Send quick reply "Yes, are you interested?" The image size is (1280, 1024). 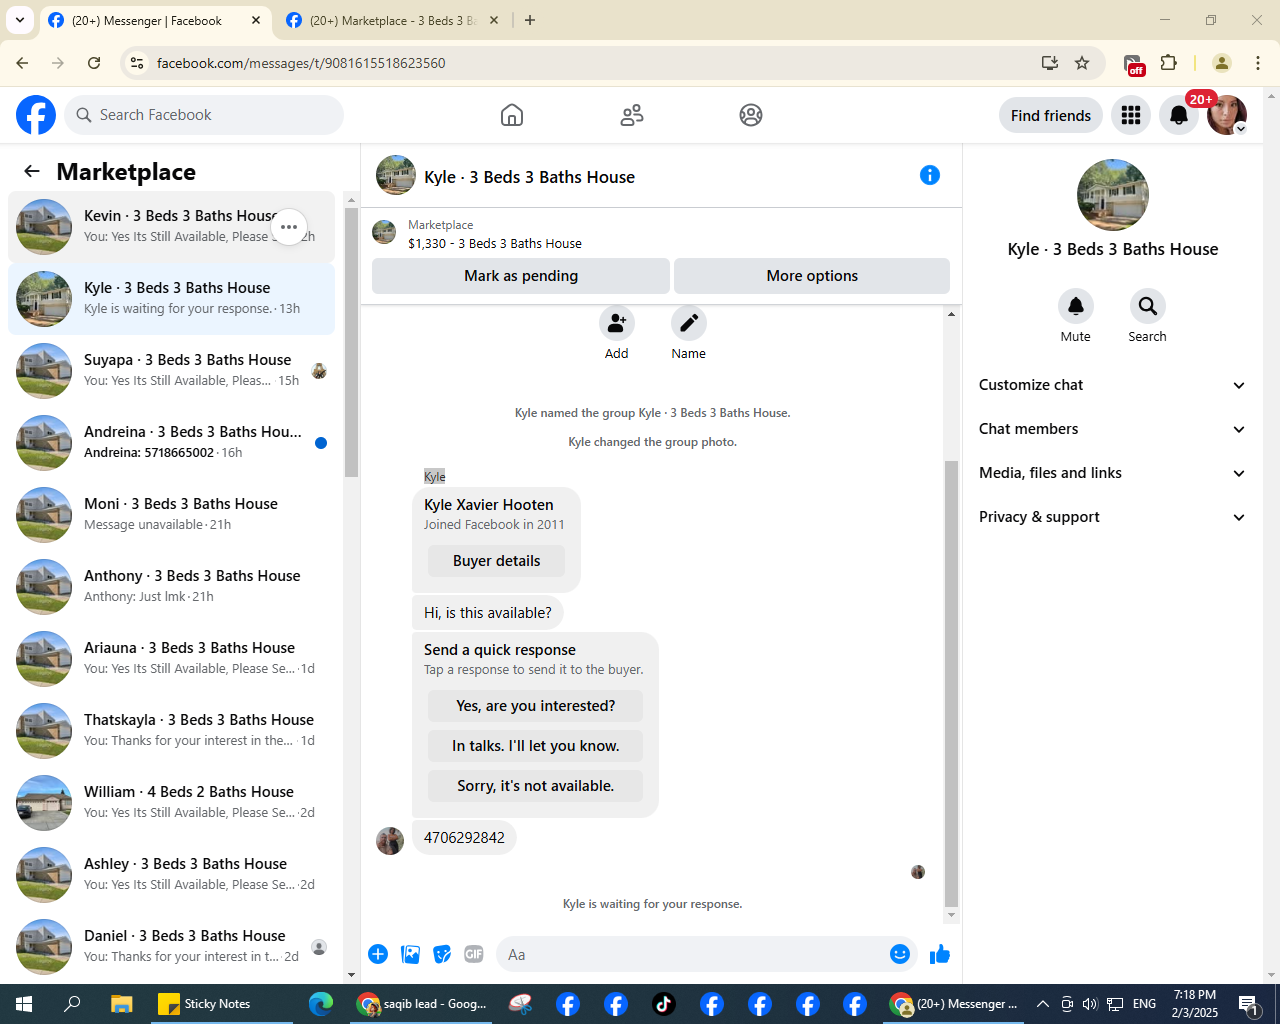click(535, 706)
